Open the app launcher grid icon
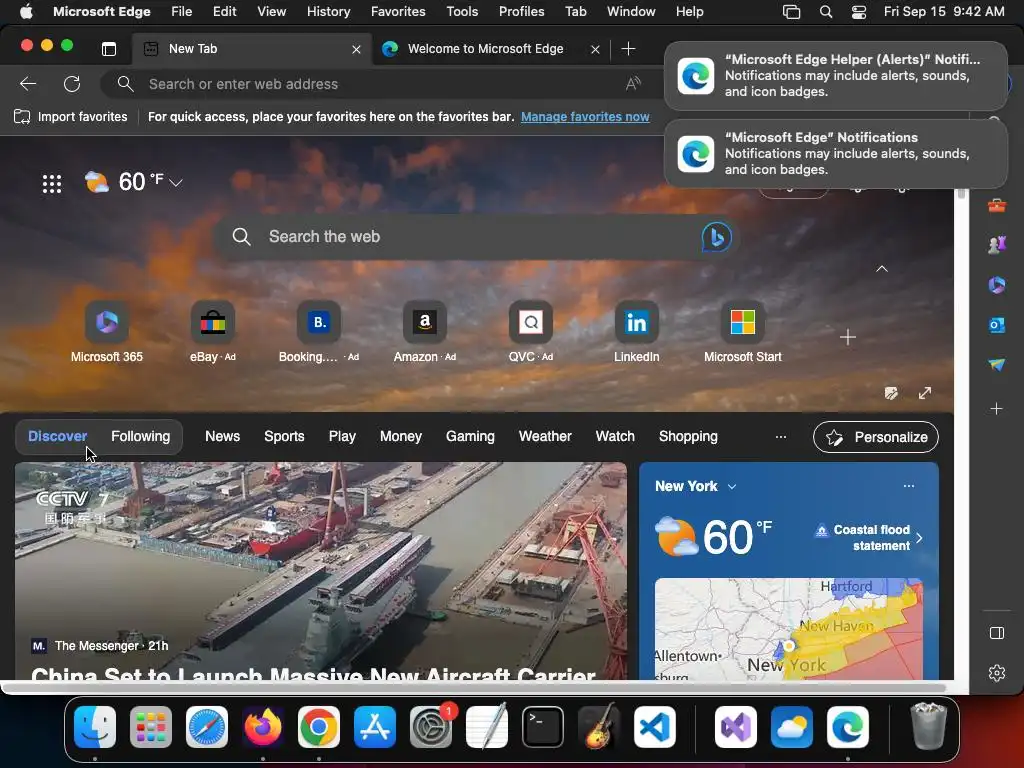Screen dimensions: 1024x768 pos(52,184)
